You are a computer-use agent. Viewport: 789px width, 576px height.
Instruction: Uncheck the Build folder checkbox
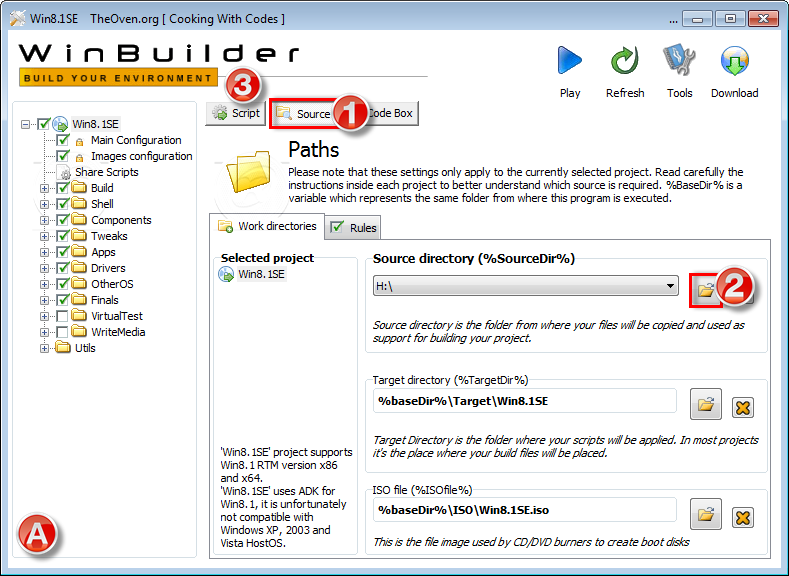(63, 188)
